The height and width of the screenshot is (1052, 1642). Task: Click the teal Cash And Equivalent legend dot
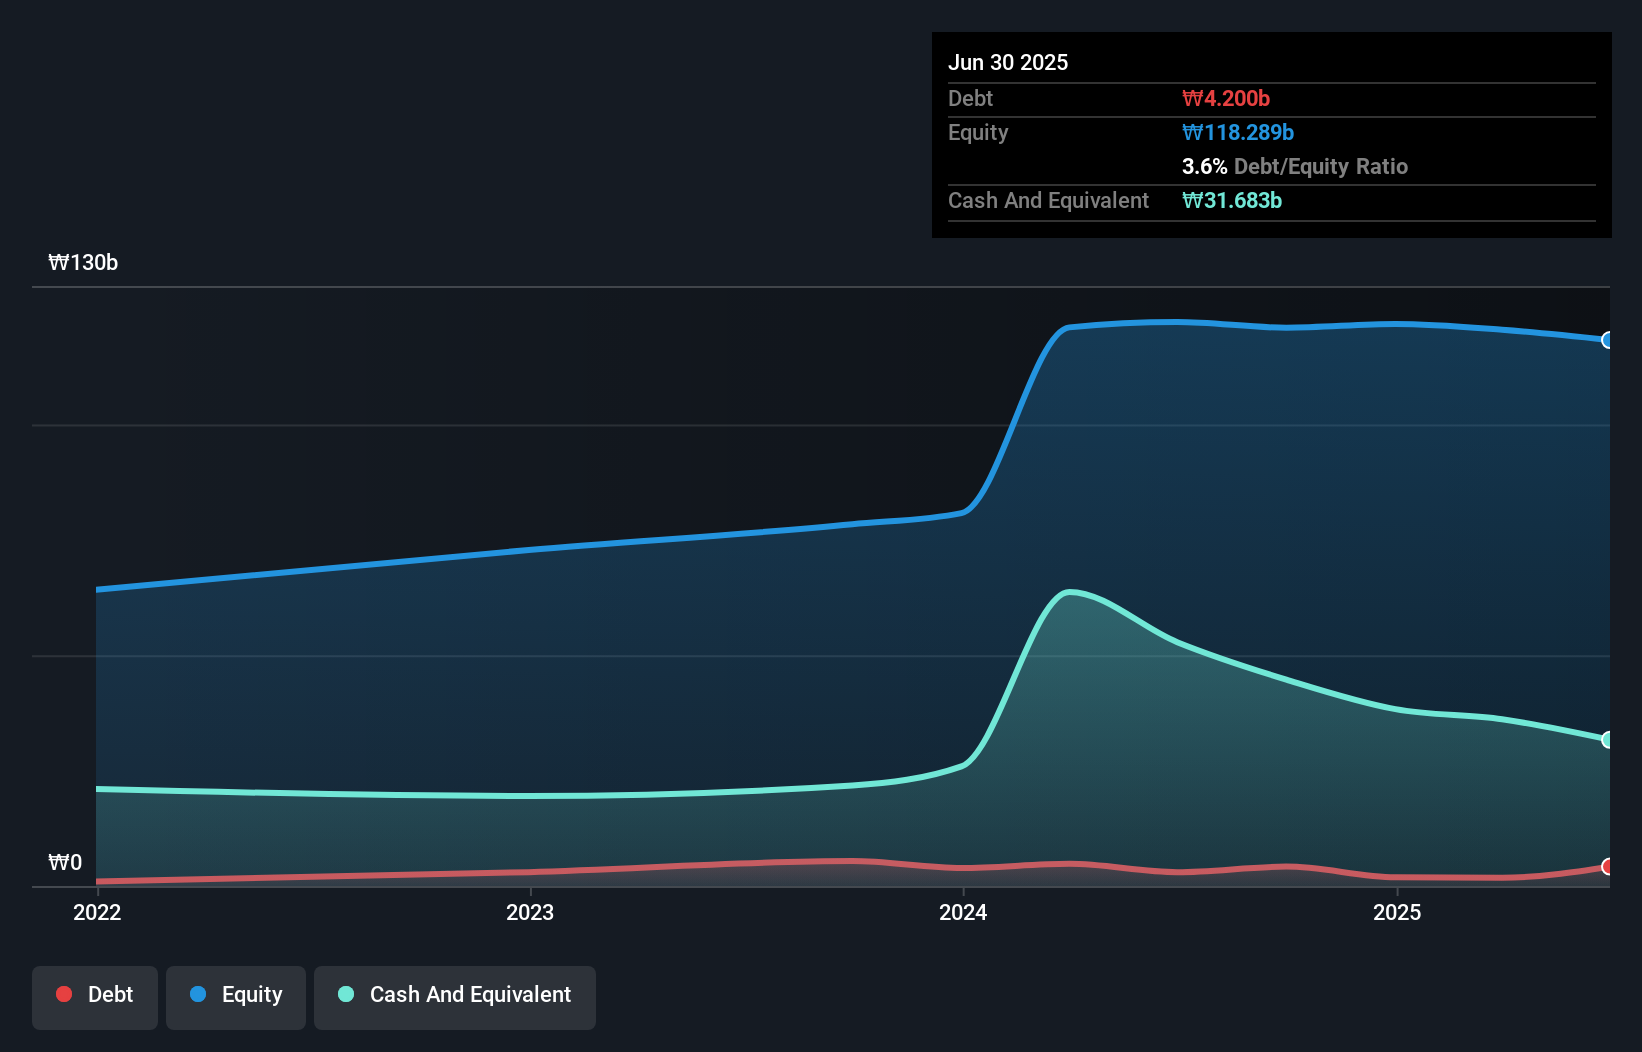[x=345, y=995]
